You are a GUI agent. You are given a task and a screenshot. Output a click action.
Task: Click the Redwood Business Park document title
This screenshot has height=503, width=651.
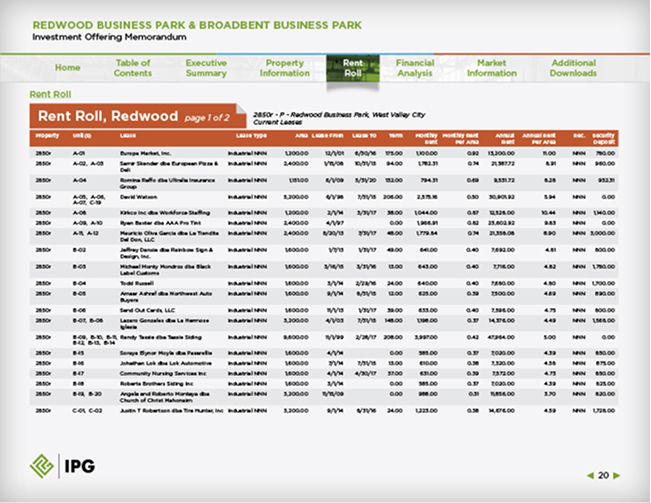[197, 25]
